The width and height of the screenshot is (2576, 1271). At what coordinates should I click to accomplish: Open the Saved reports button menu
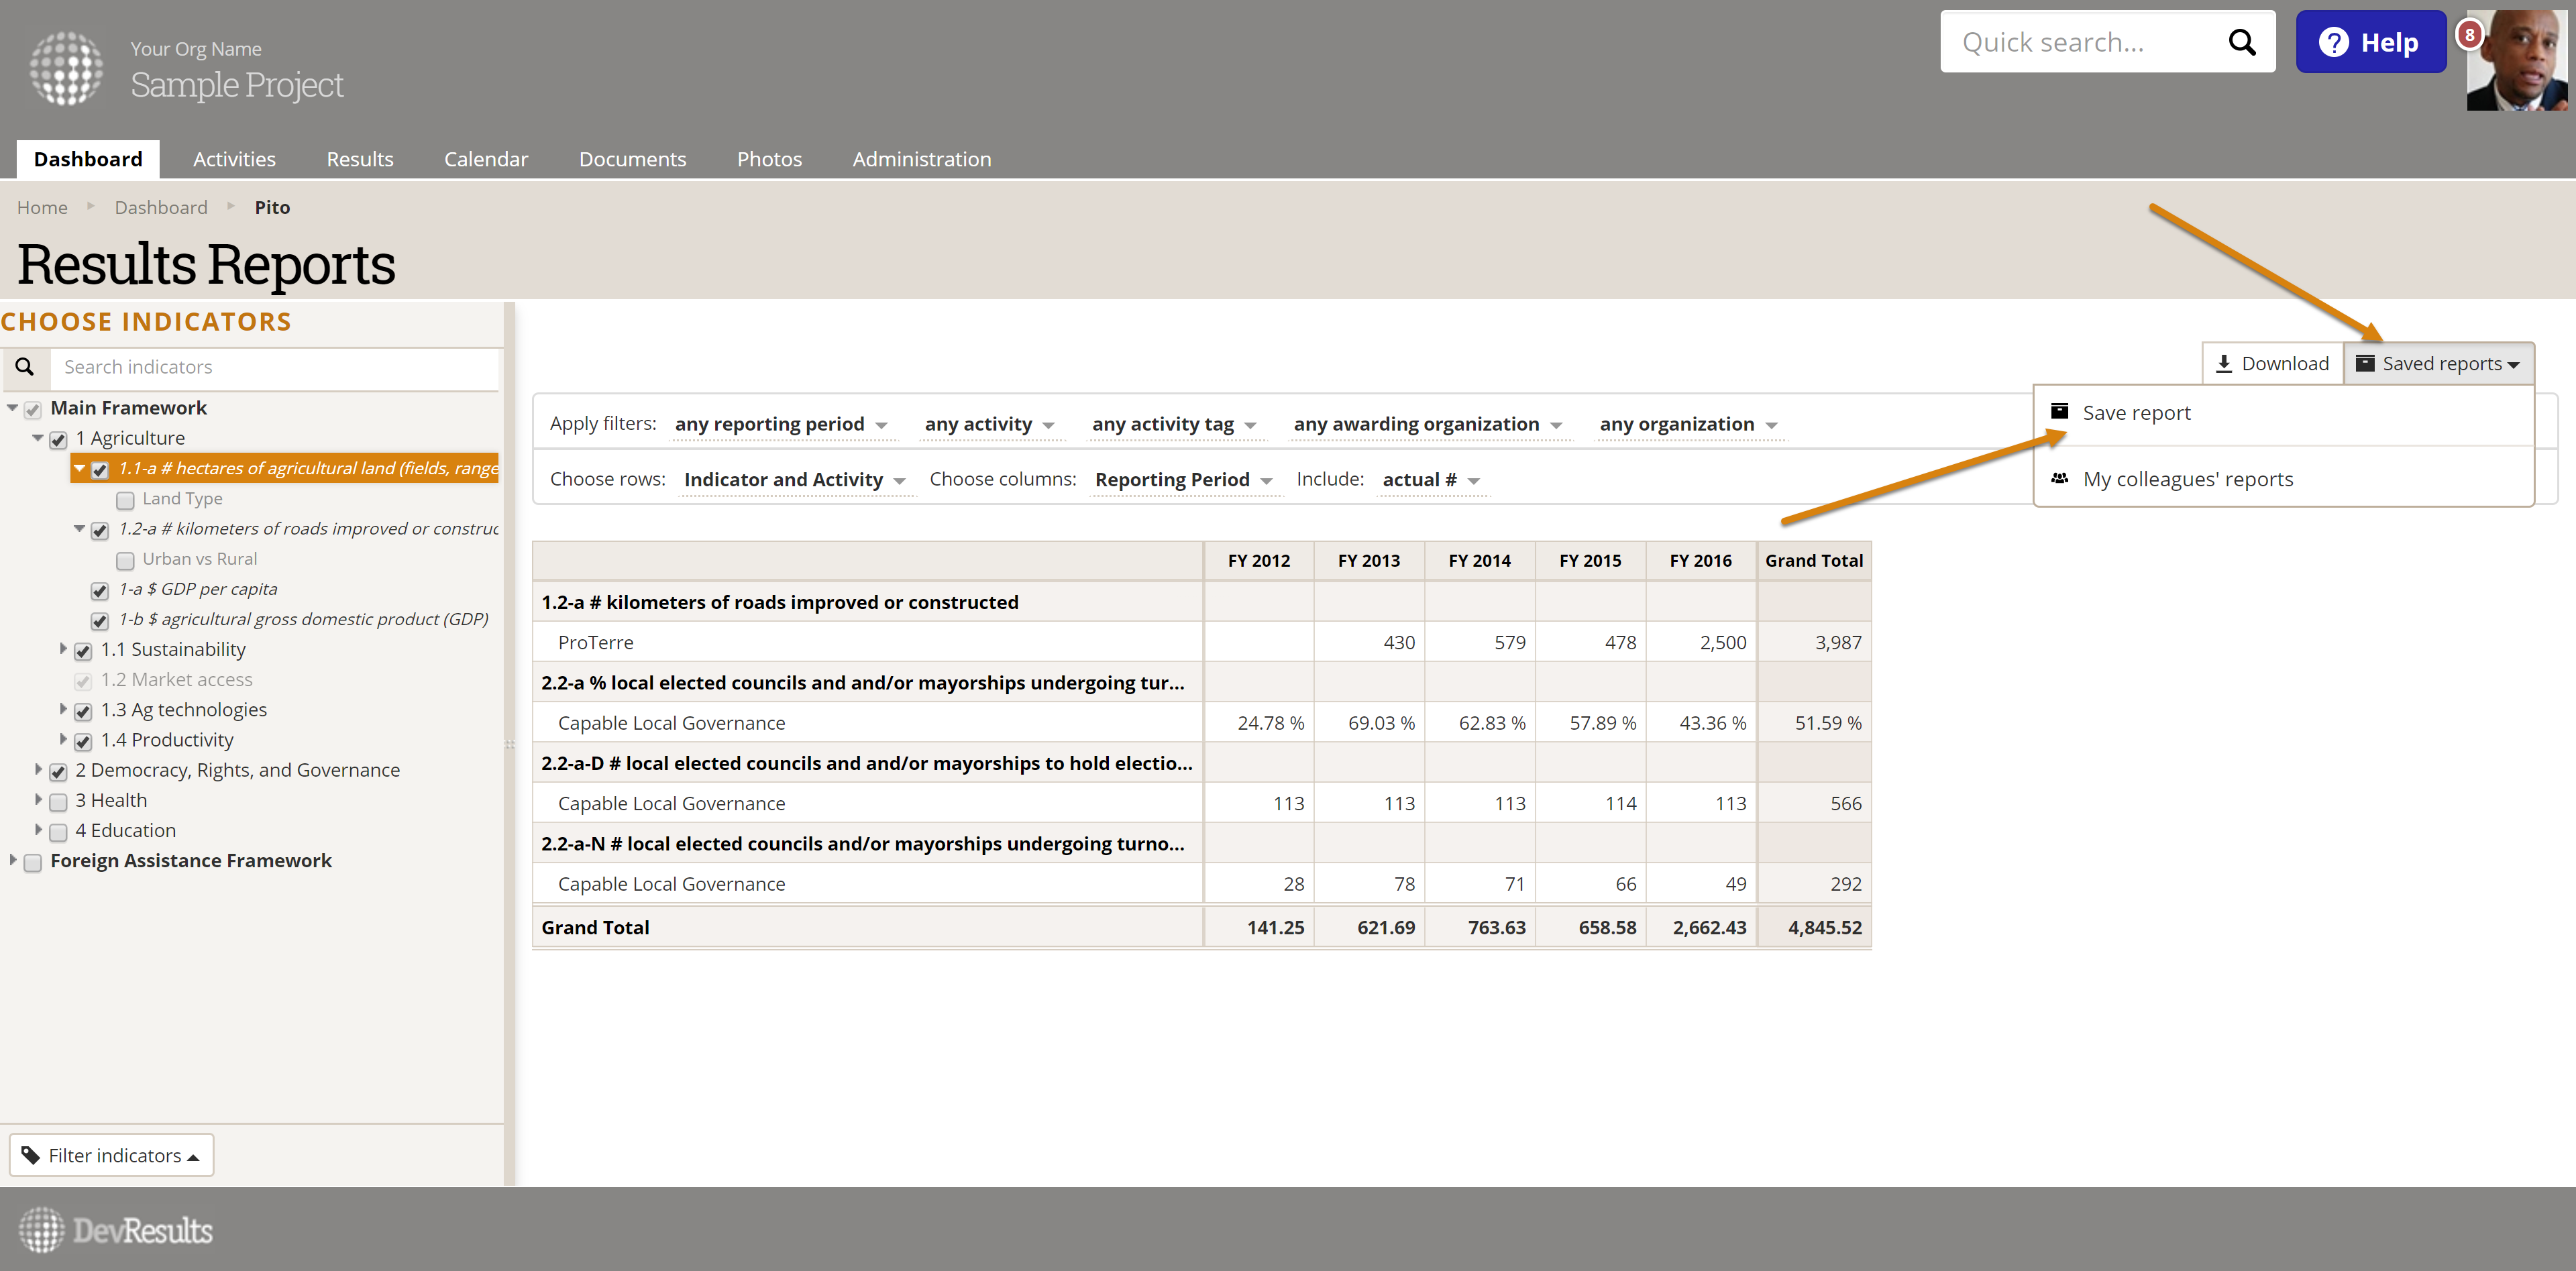point(2438,363)
